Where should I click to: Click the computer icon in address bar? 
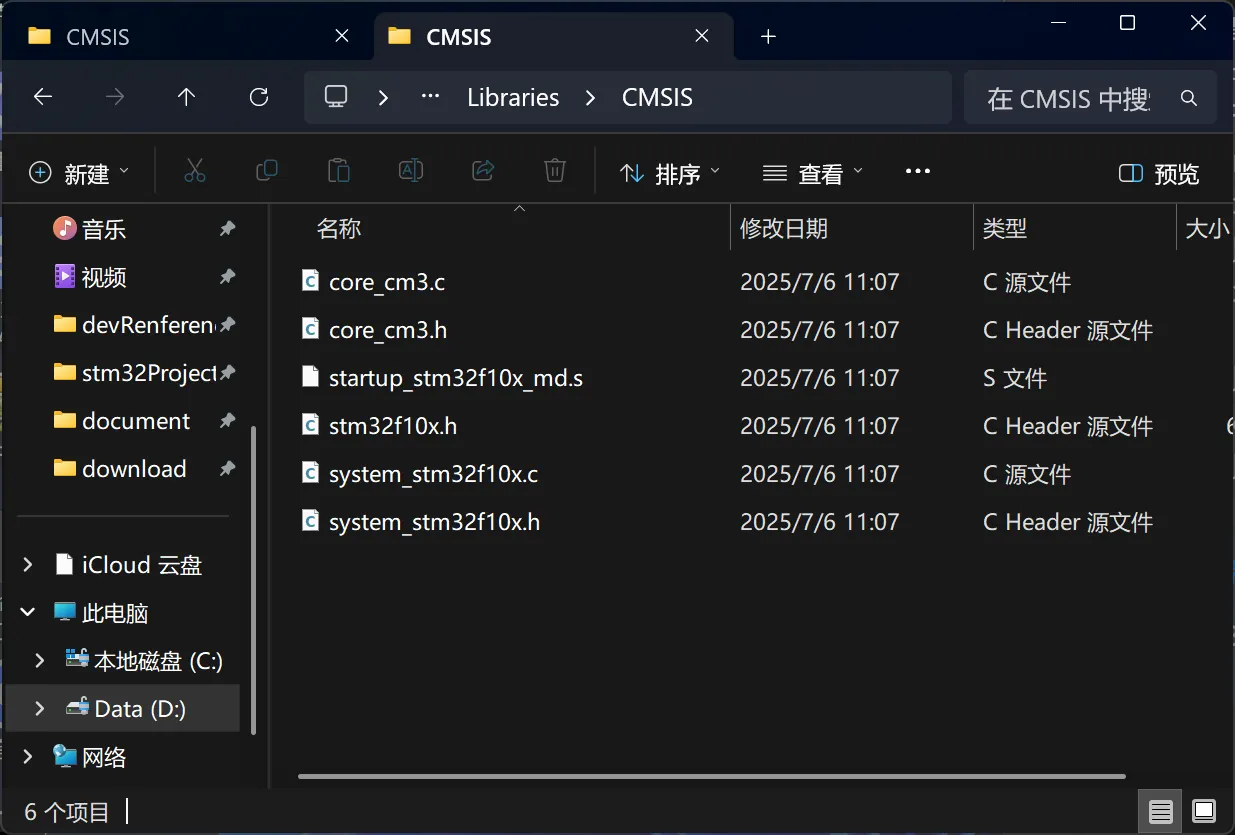click(x=336, y=97)
